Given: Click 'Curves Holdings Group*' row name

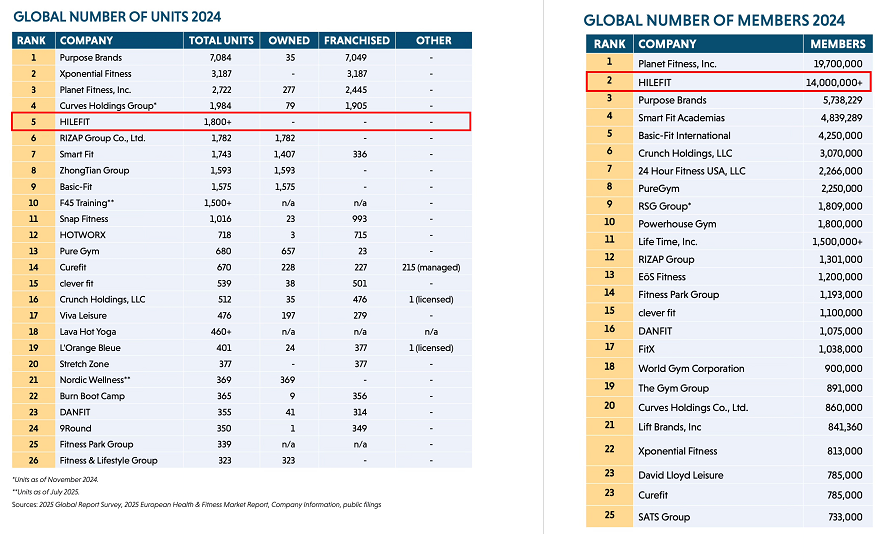Looking at the screenshot, I should [108, 106].
